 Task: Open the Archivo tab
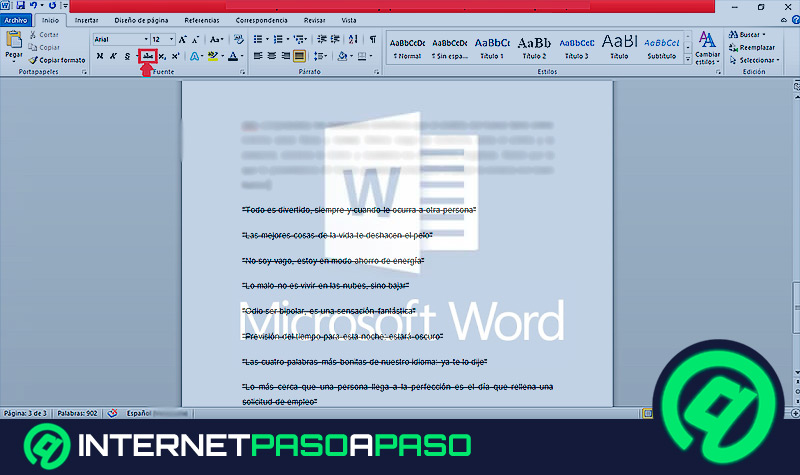click(x=16, y=20)
